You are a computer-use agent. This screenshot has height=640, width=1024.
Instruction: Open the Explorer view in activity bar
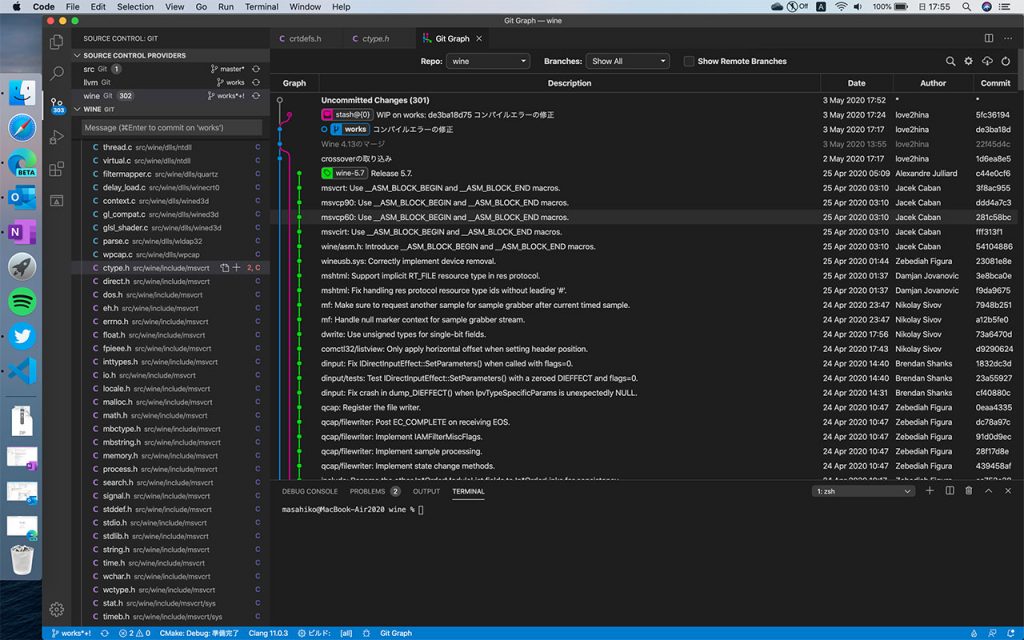(57, 42)
